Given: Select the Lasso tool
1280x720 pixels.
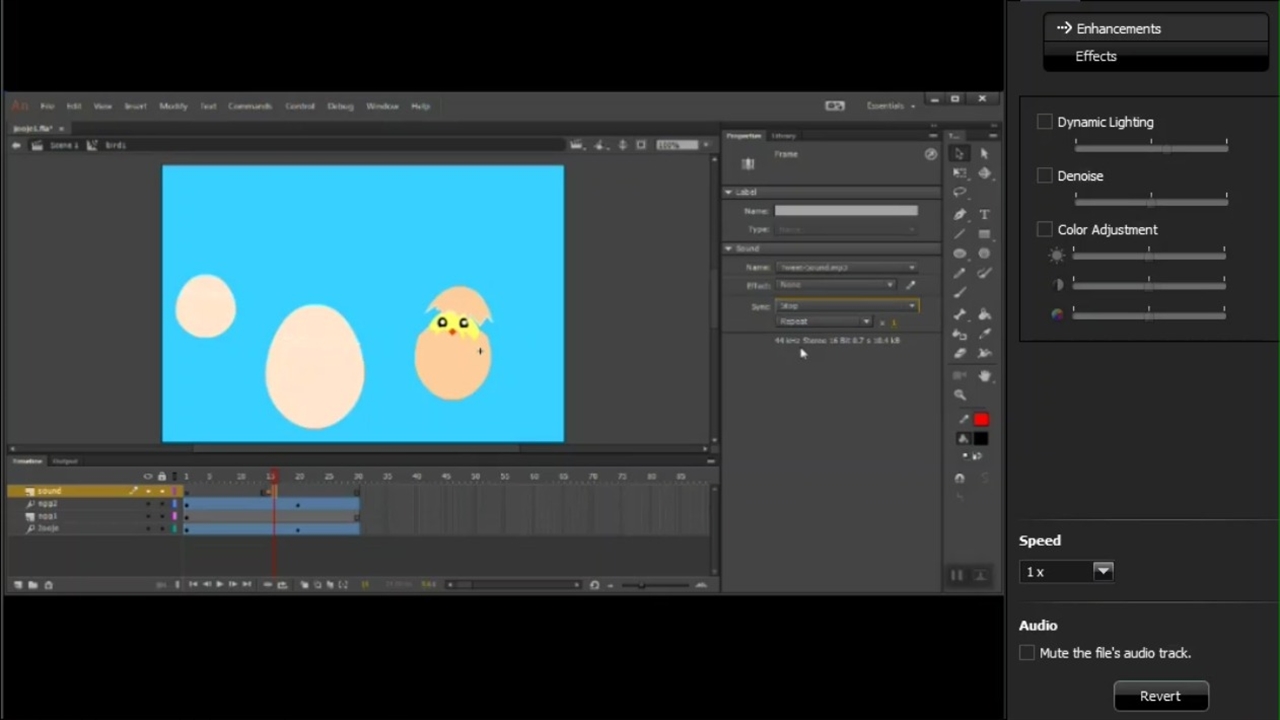Looking at the screenshot, I should (x=960, y=193).
